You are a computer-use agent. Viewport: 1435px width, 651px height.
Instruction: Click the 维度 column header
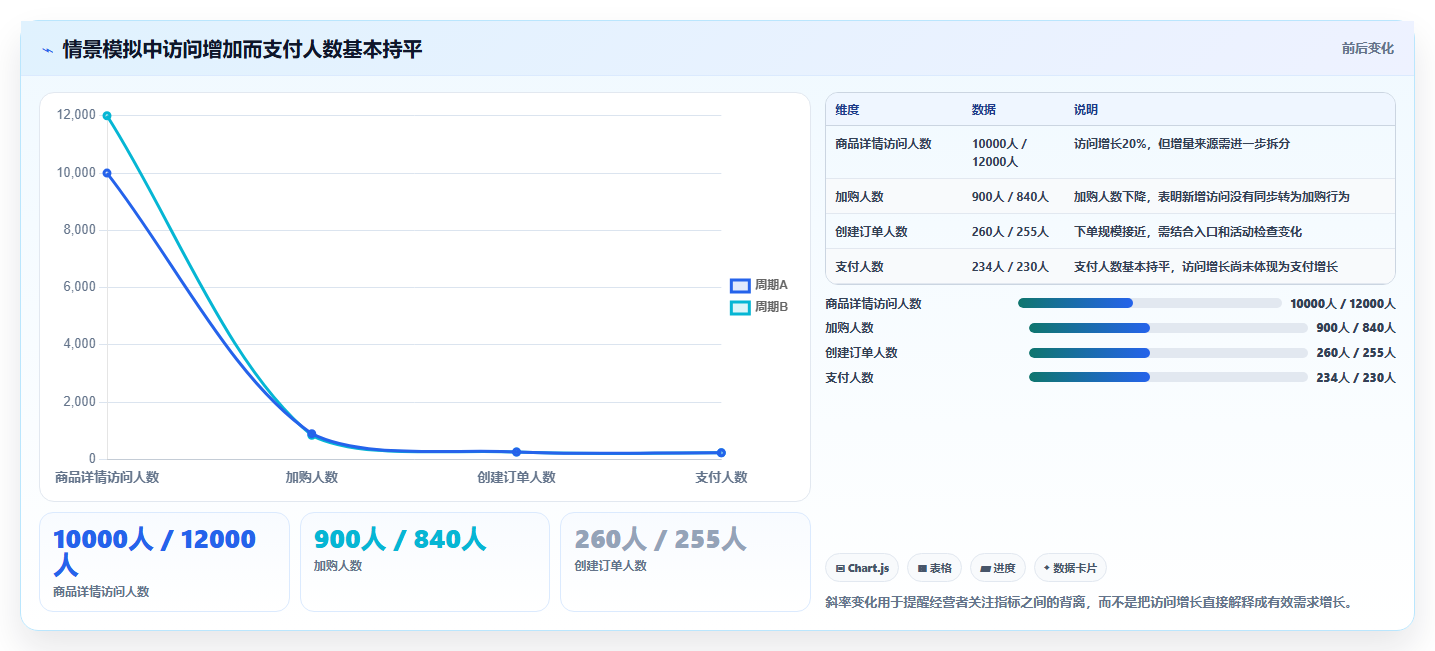tap(847, 110)
